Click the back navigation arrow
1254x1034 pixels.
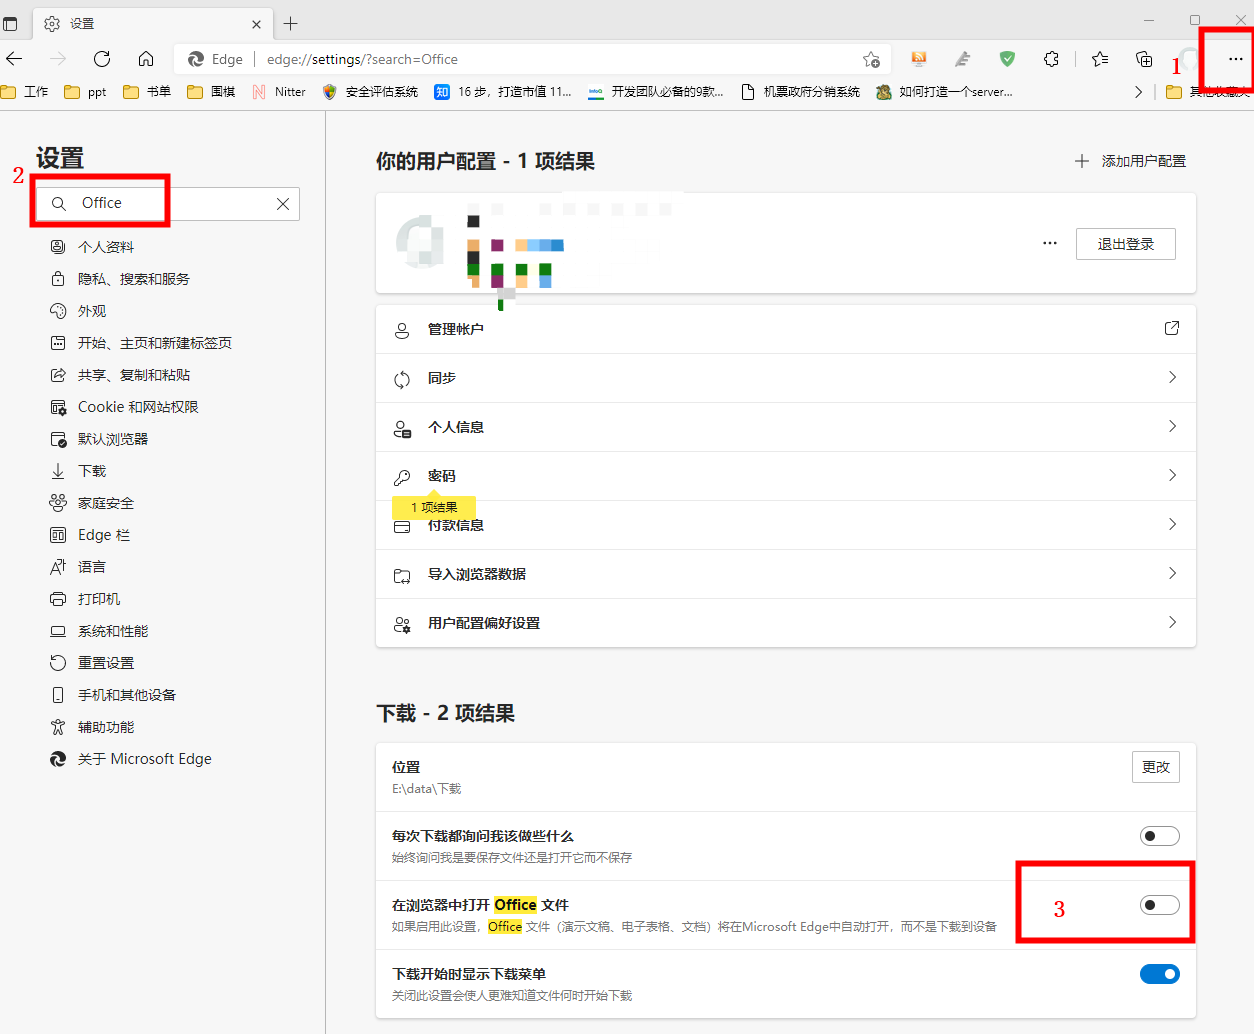coord(14,59)
